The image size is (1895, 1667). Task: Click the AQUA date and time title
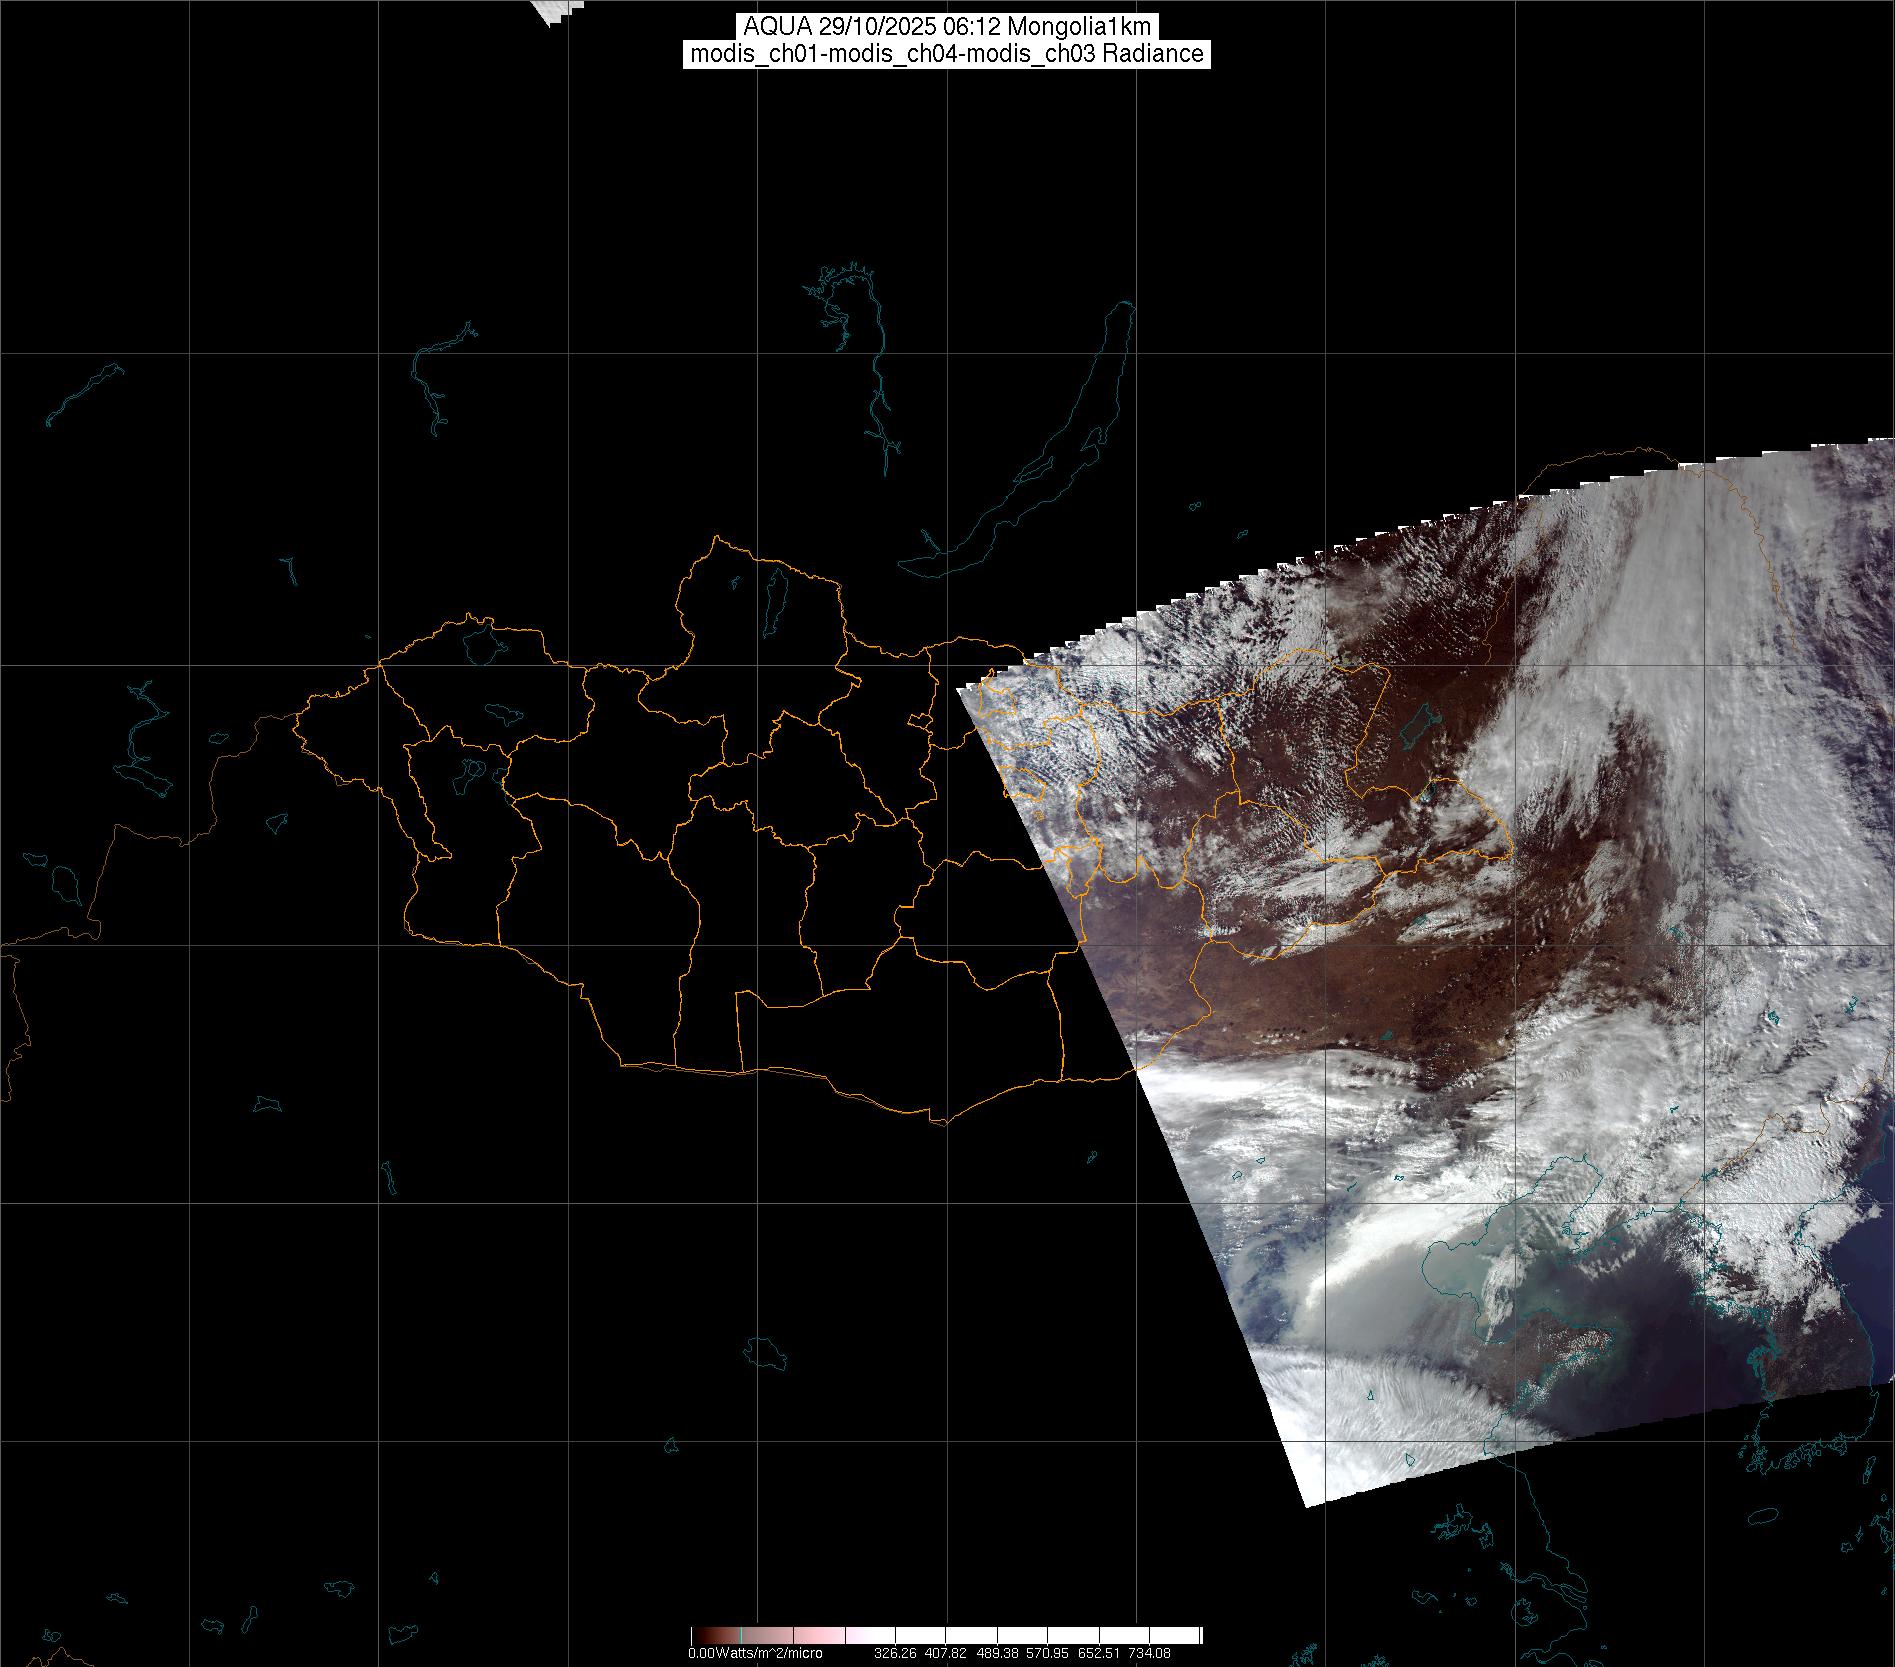coord(947,27)
